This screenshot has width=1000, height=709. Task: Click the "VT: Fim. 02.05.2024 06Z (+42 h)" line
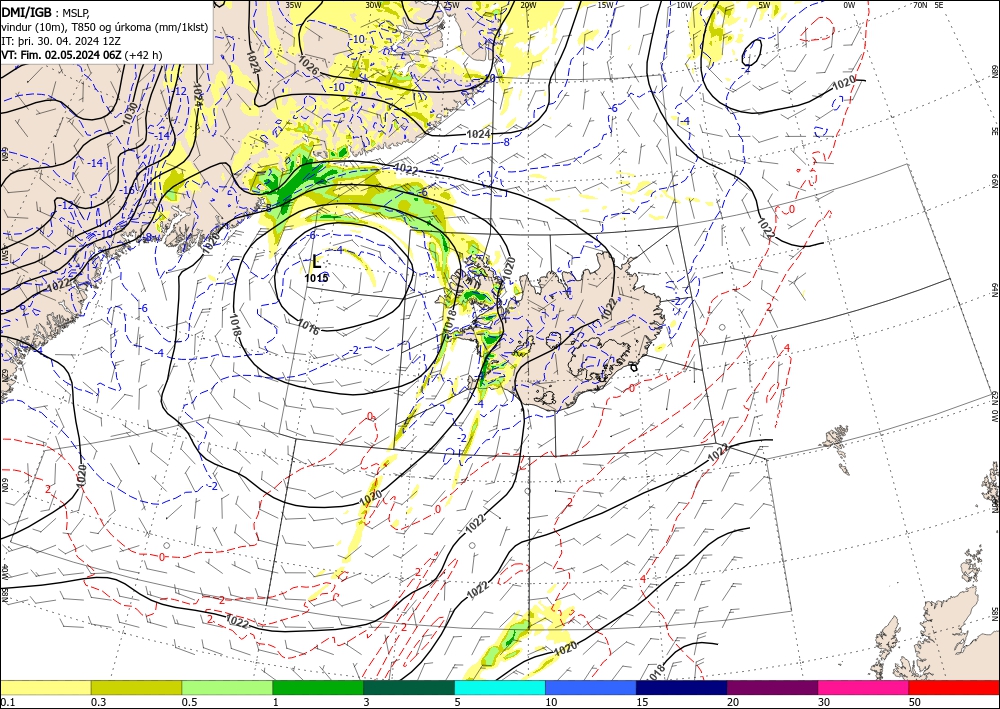coord(82,55)
